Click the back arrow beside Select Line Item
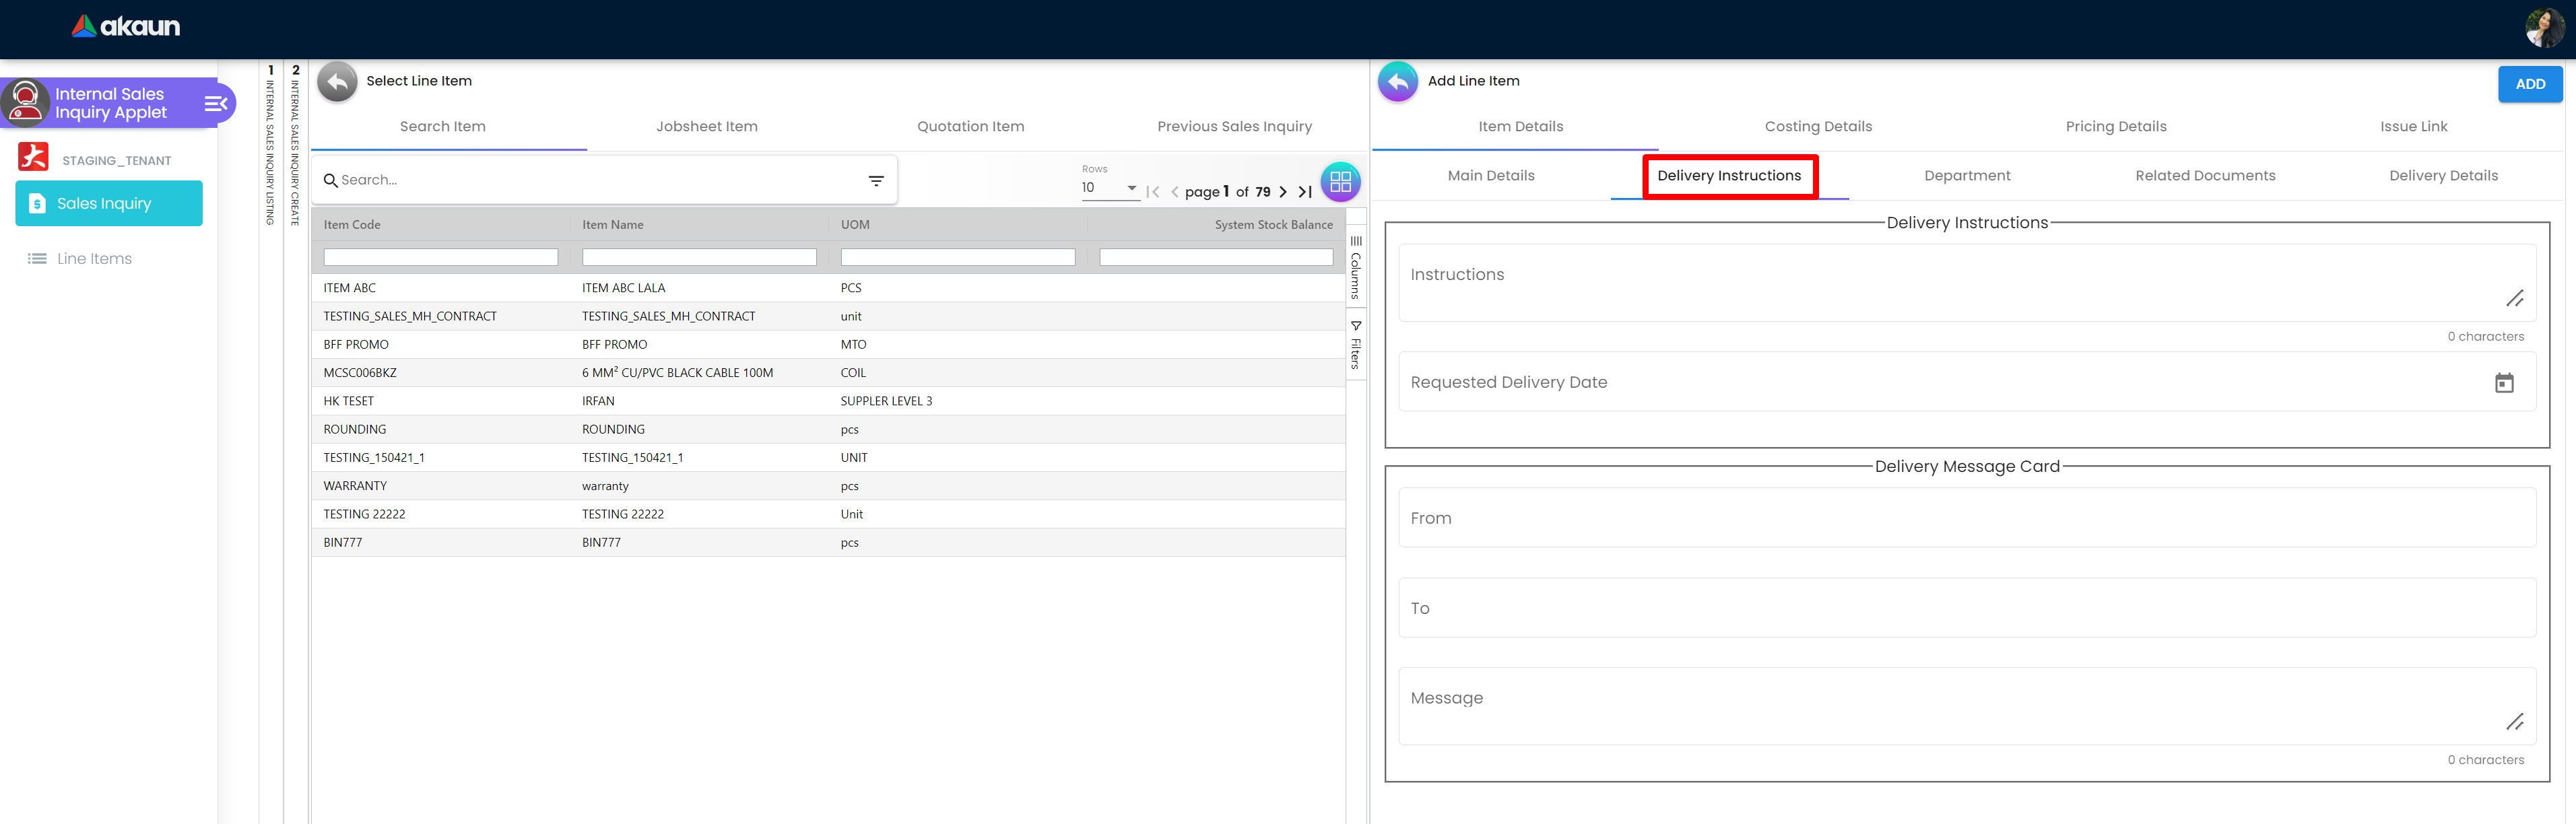 pos(337,82)
